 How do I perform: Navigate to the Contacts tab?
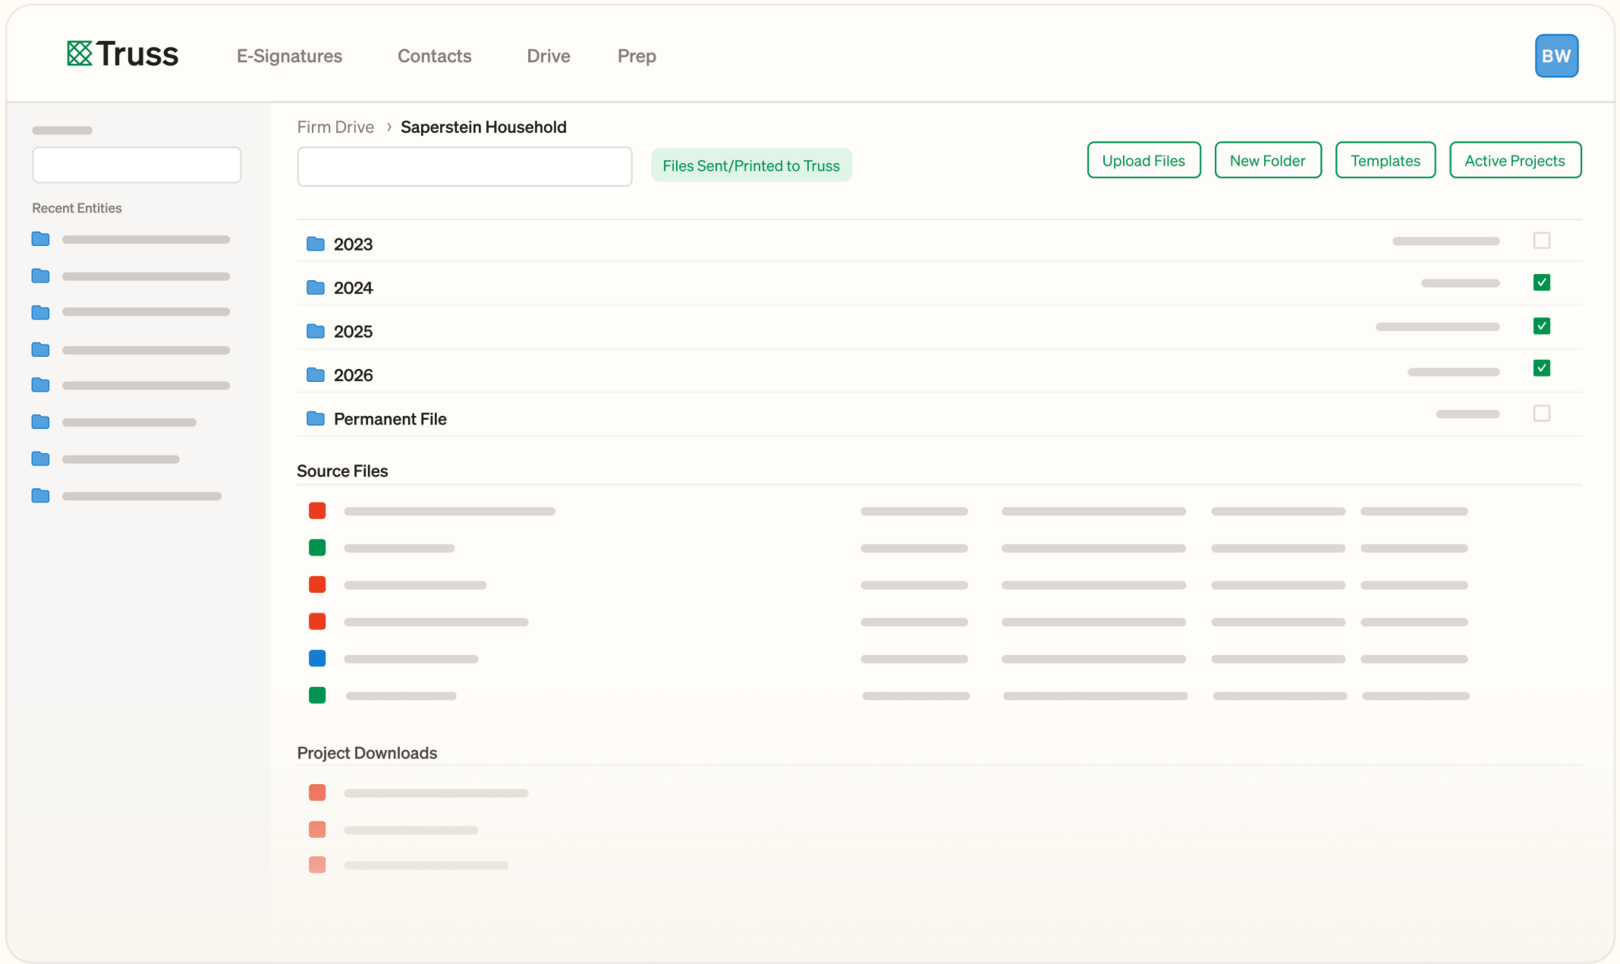[434, 56]
